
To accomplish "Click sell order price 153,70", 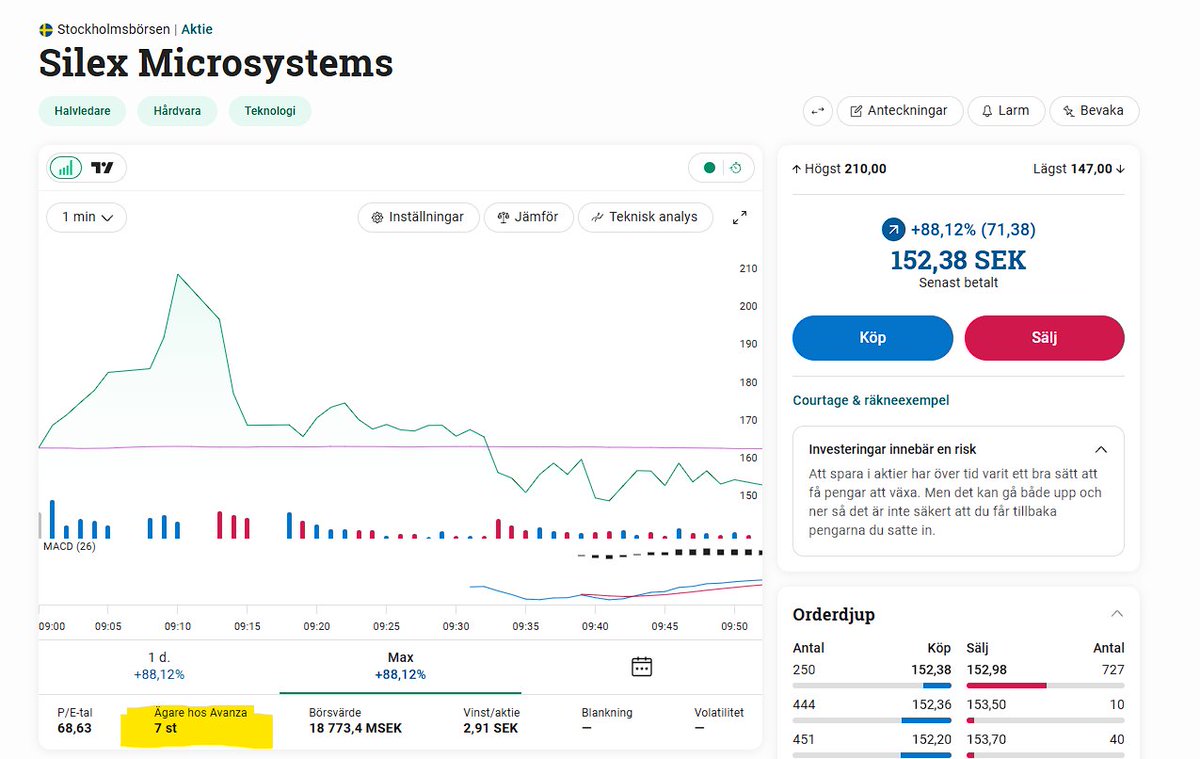I will coord(987,740).
